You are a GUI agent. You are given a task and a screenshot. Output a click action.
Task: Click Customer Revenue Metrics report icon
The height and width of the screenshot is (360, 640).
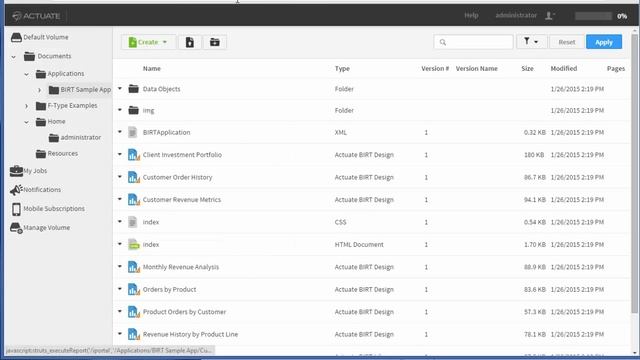tap(133, 200)
